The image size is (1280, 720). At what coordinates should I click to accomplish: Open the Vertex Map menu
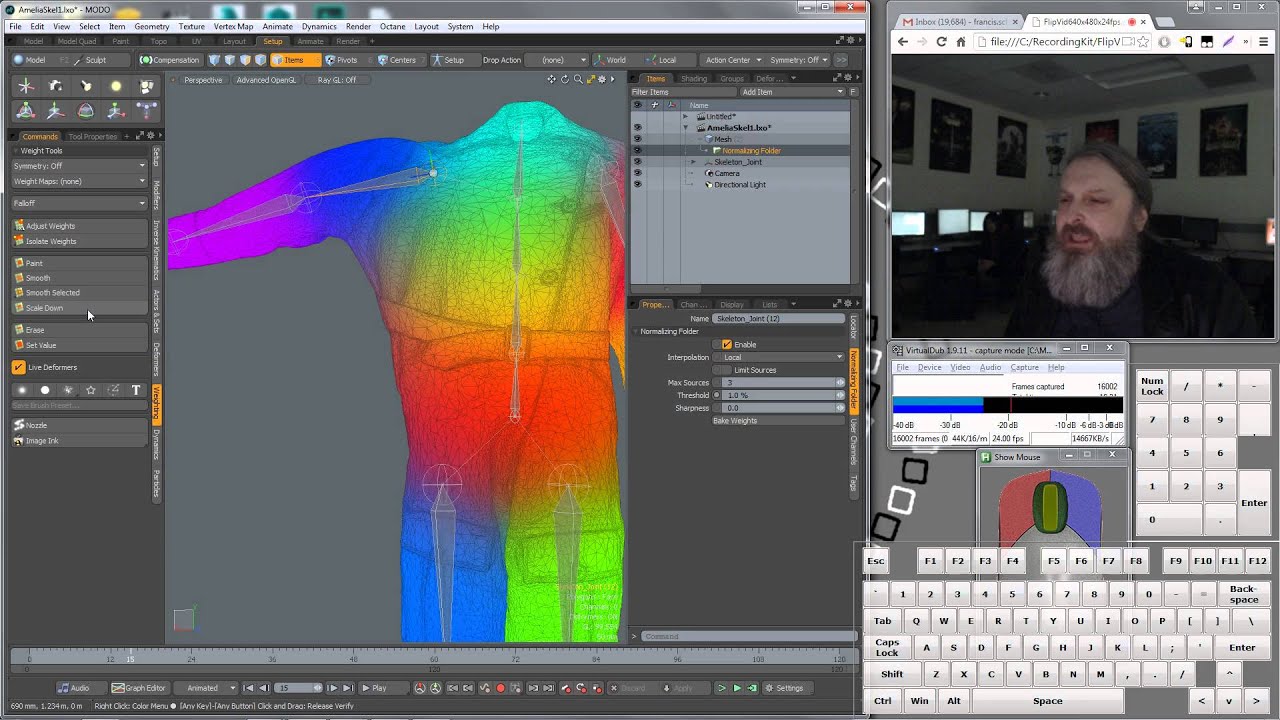[x=233, y=27]
